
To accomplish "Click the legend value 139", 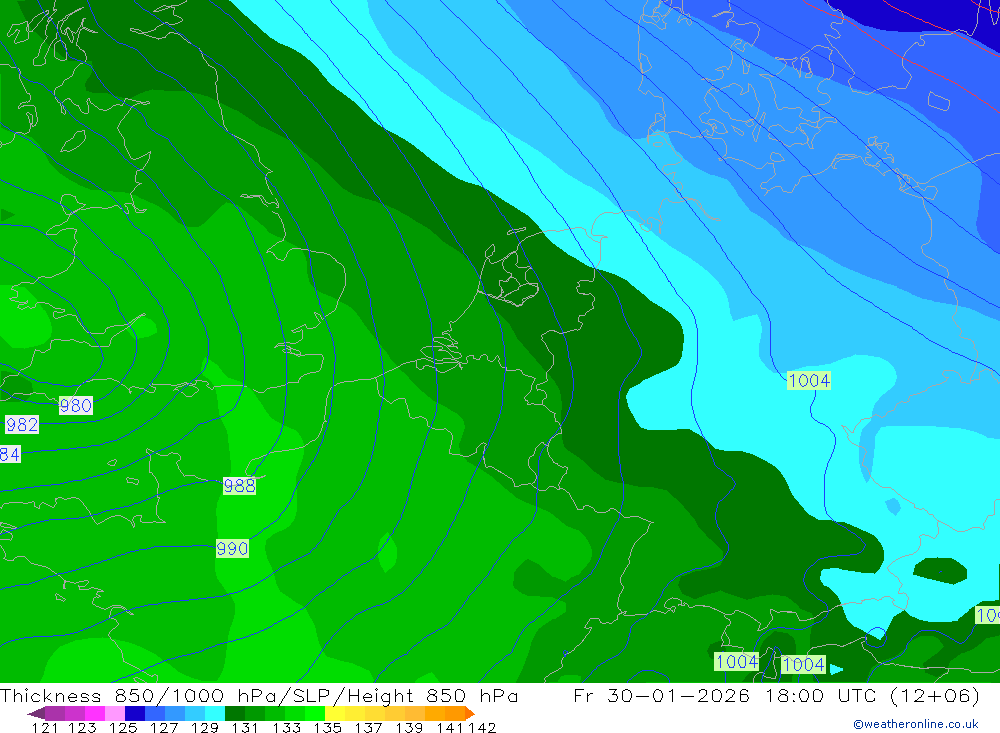I will tap(409, 727).
